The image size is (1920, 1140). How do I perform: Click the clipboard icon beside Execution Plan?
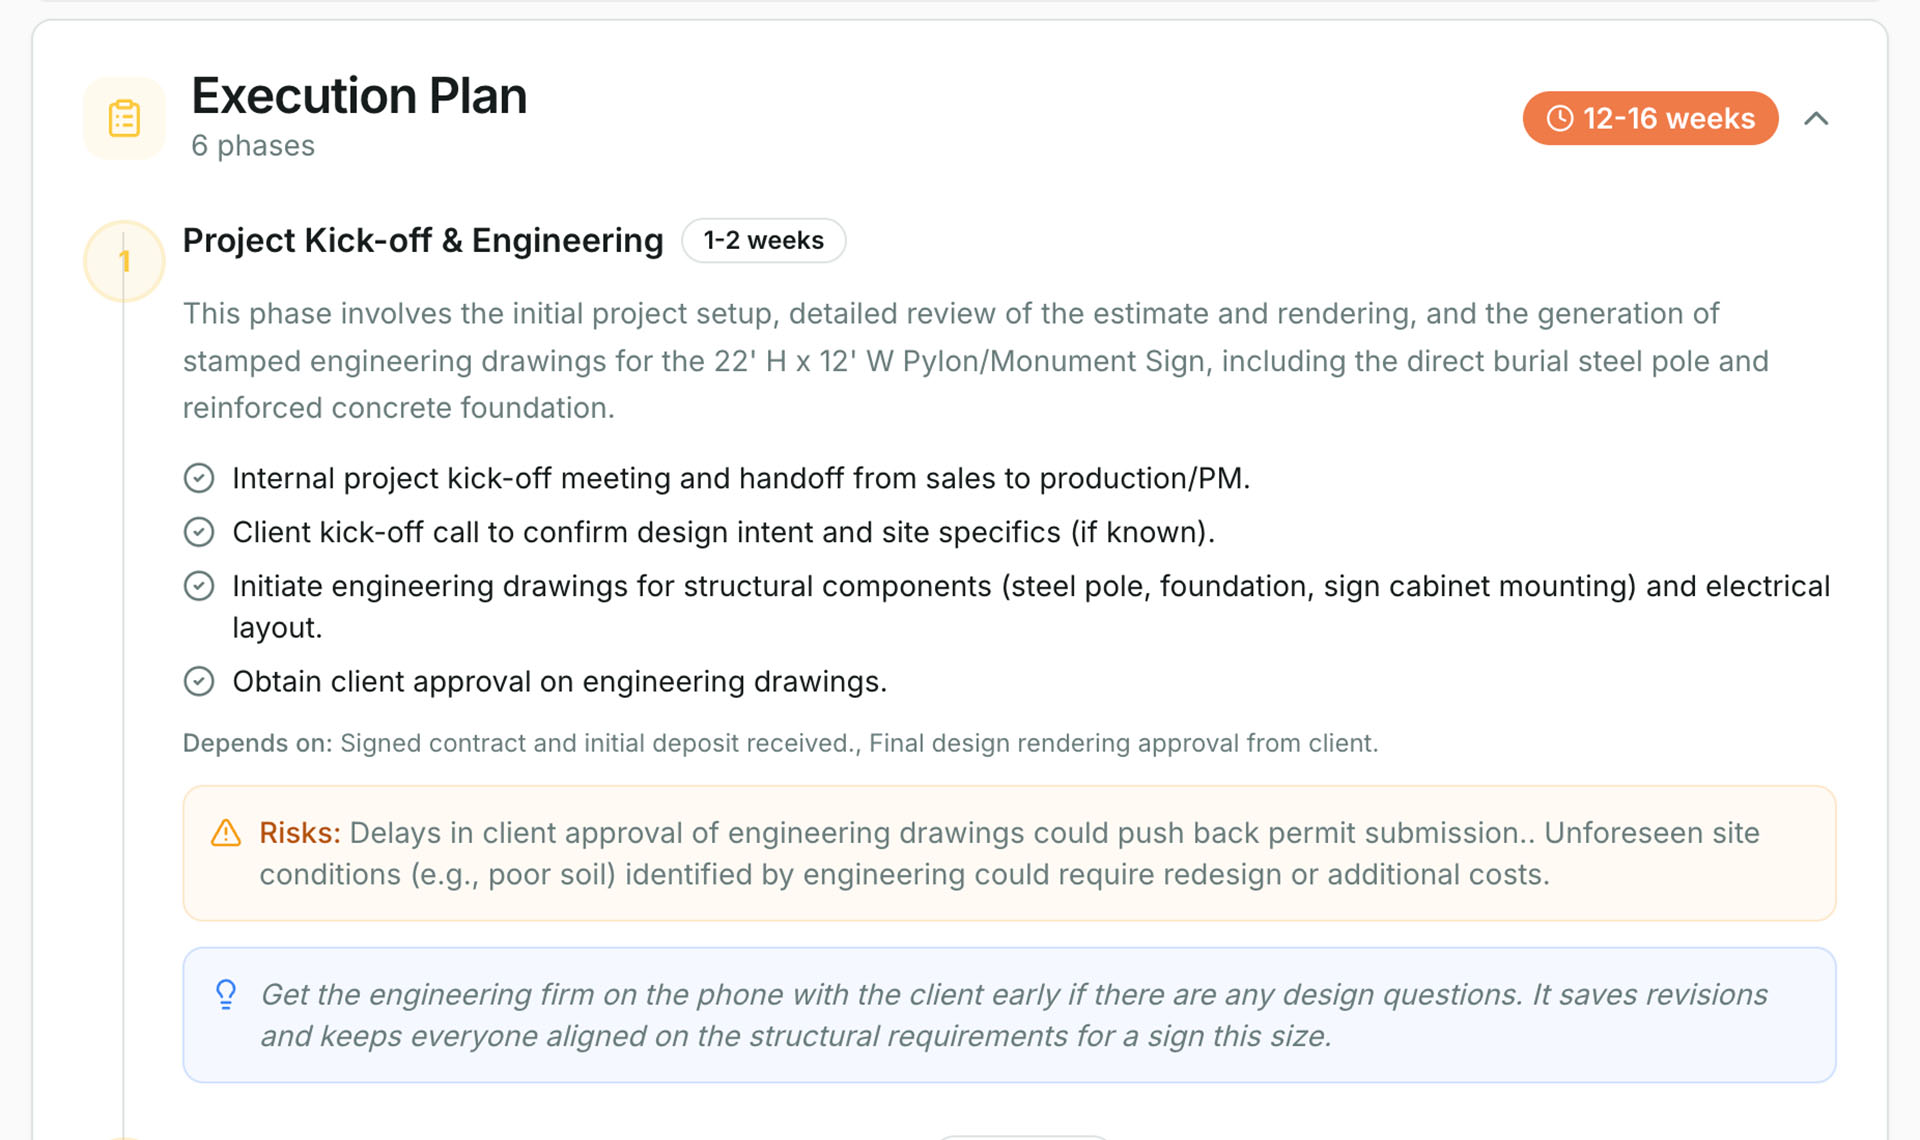point(124,117)
